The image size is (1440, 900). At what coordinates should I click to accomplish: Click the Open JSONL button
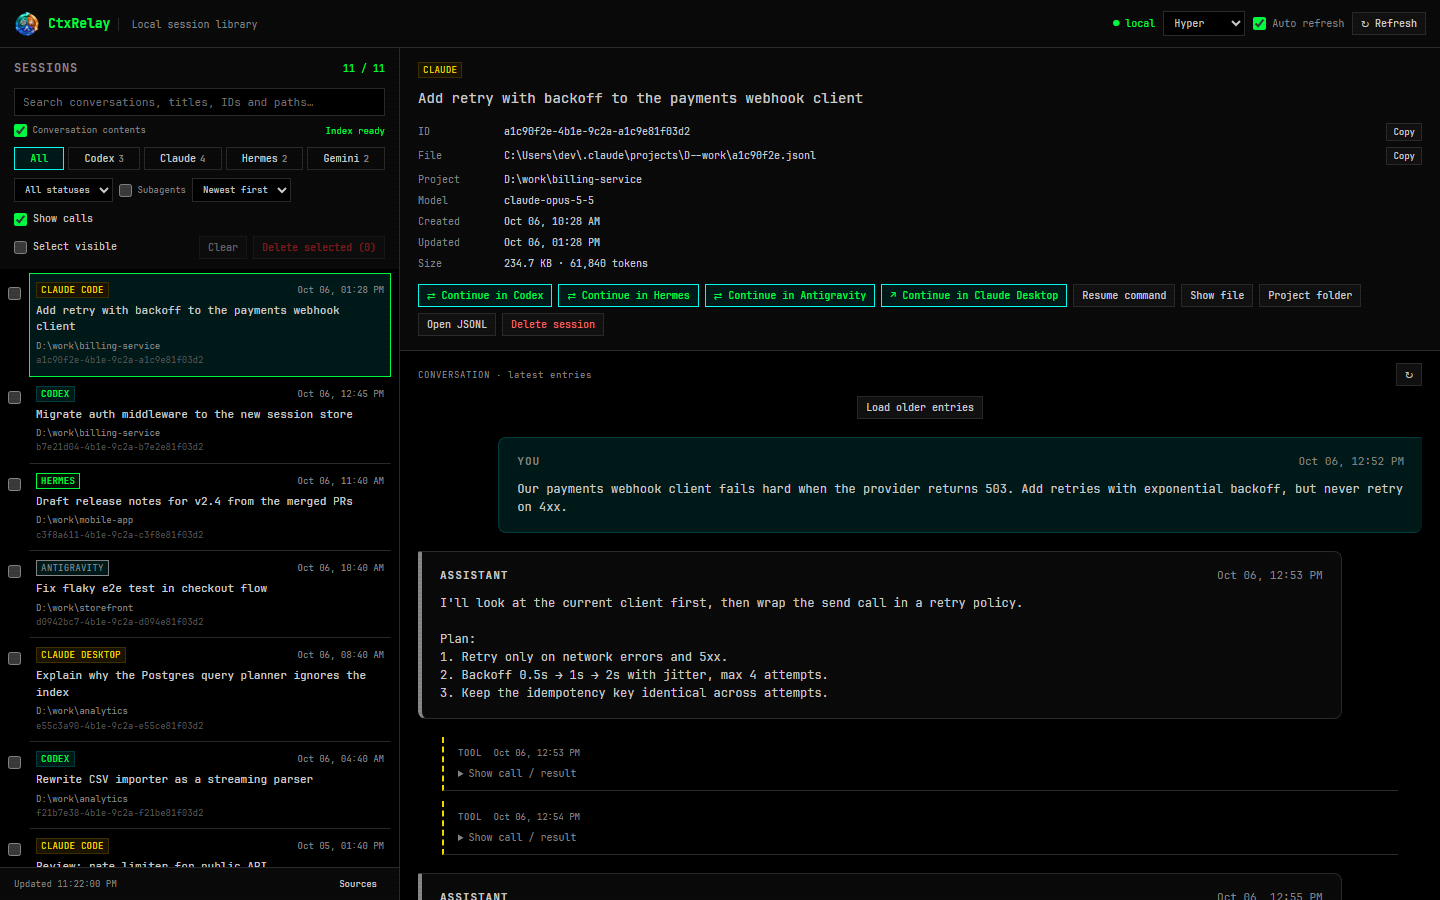(457, 325)
